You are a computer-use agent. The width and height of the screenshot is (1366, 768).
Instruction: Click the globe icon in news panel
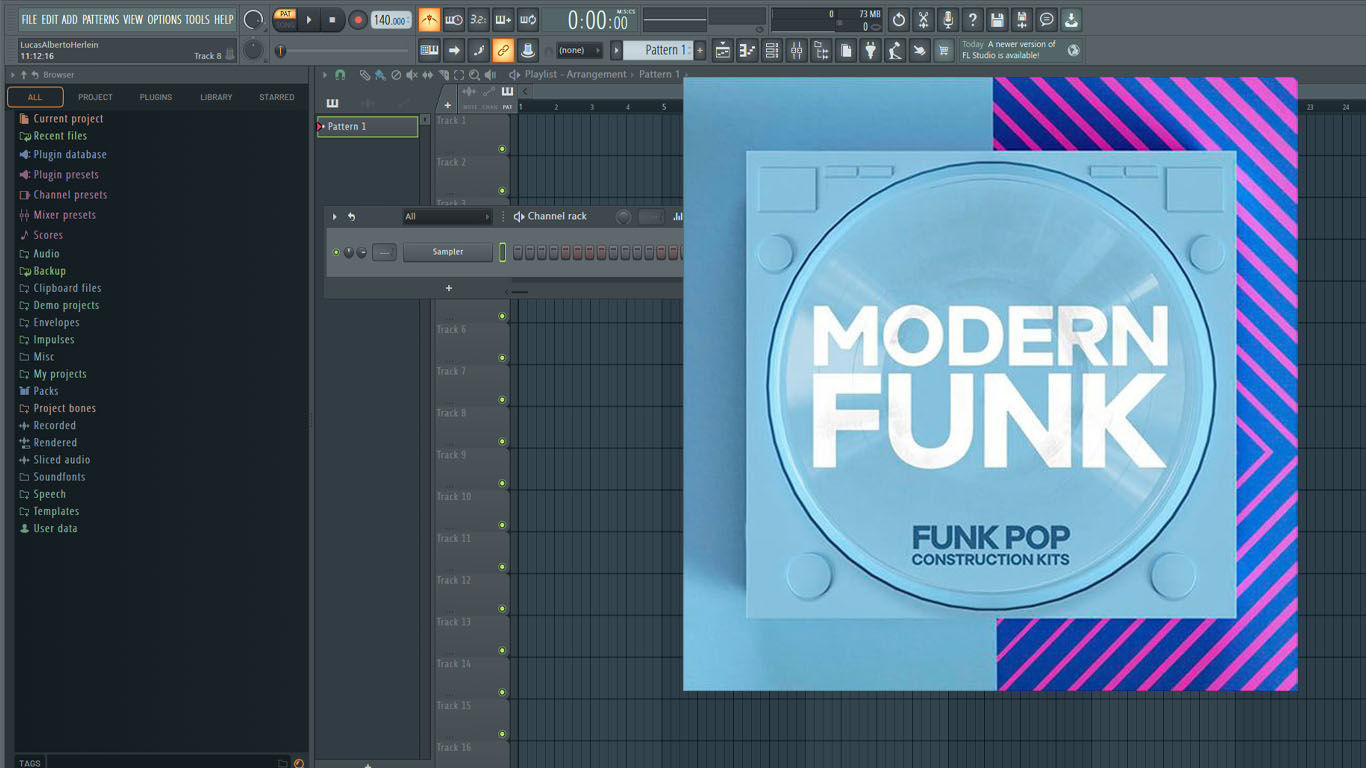[1073, 50]
